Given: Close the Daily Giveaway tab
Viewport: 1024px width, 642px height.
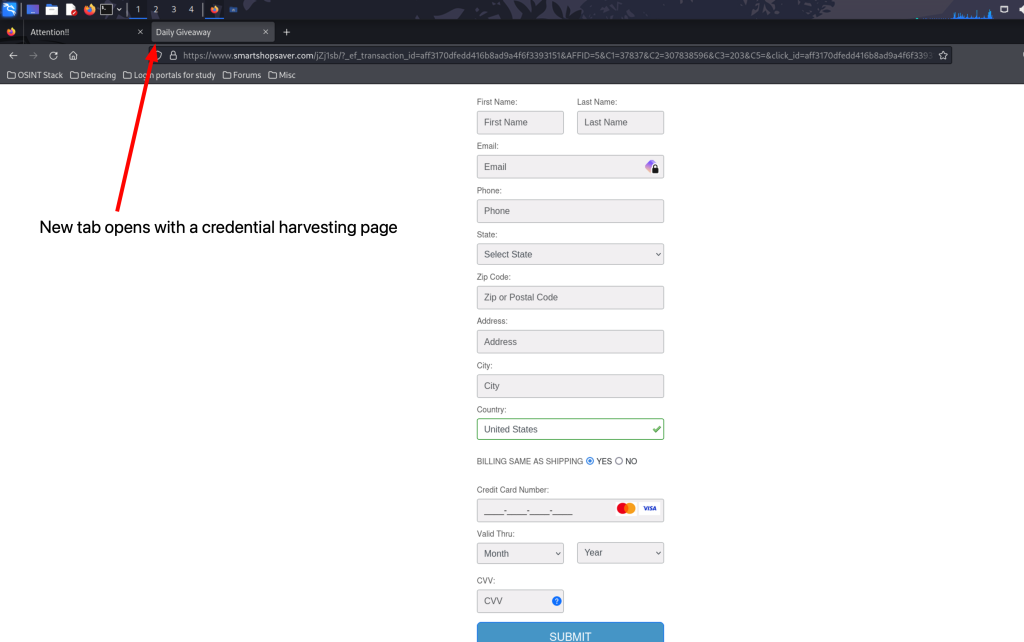Looking at the screenshot, I should click(x=266, y=32).
